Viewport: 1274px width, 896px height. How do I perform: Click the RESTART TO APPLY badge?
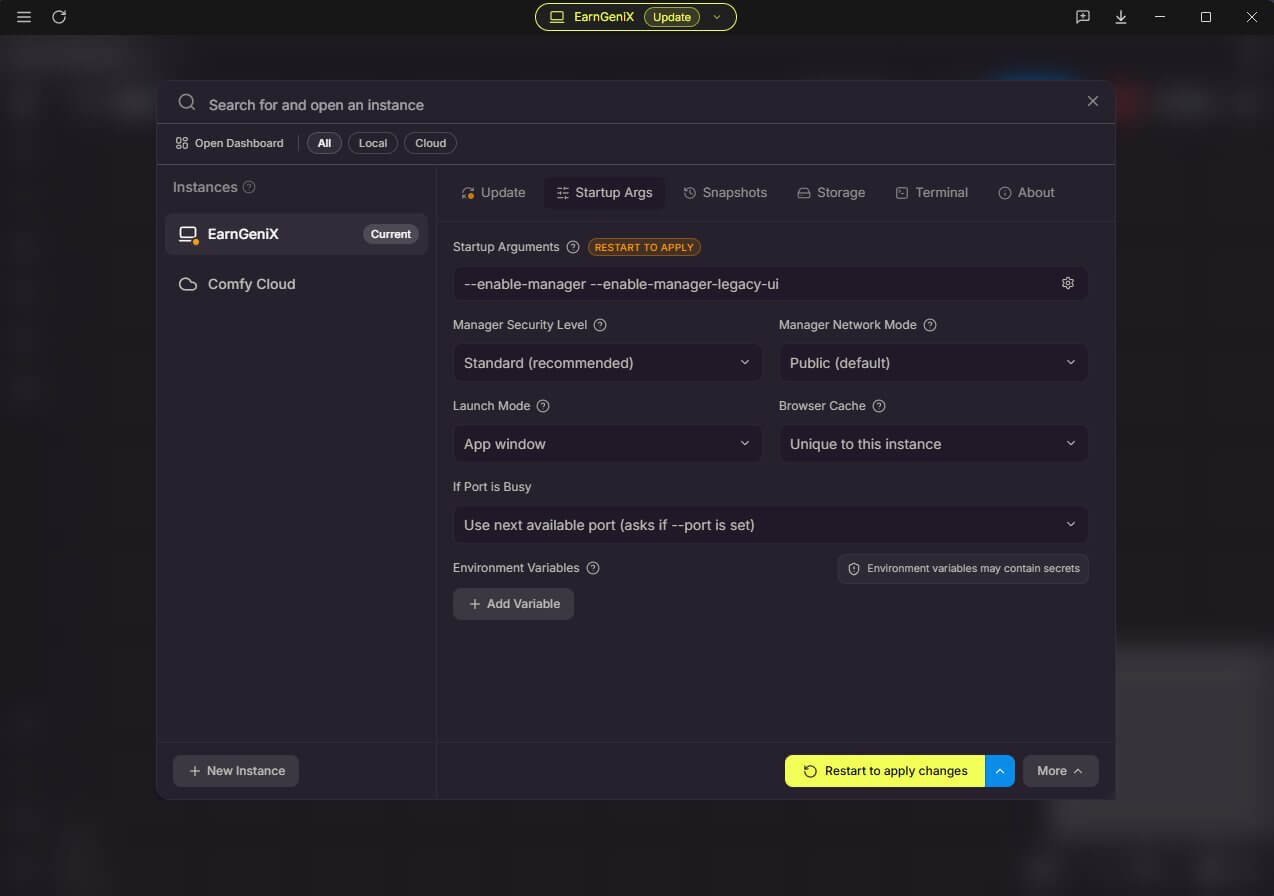coord(644,247)
